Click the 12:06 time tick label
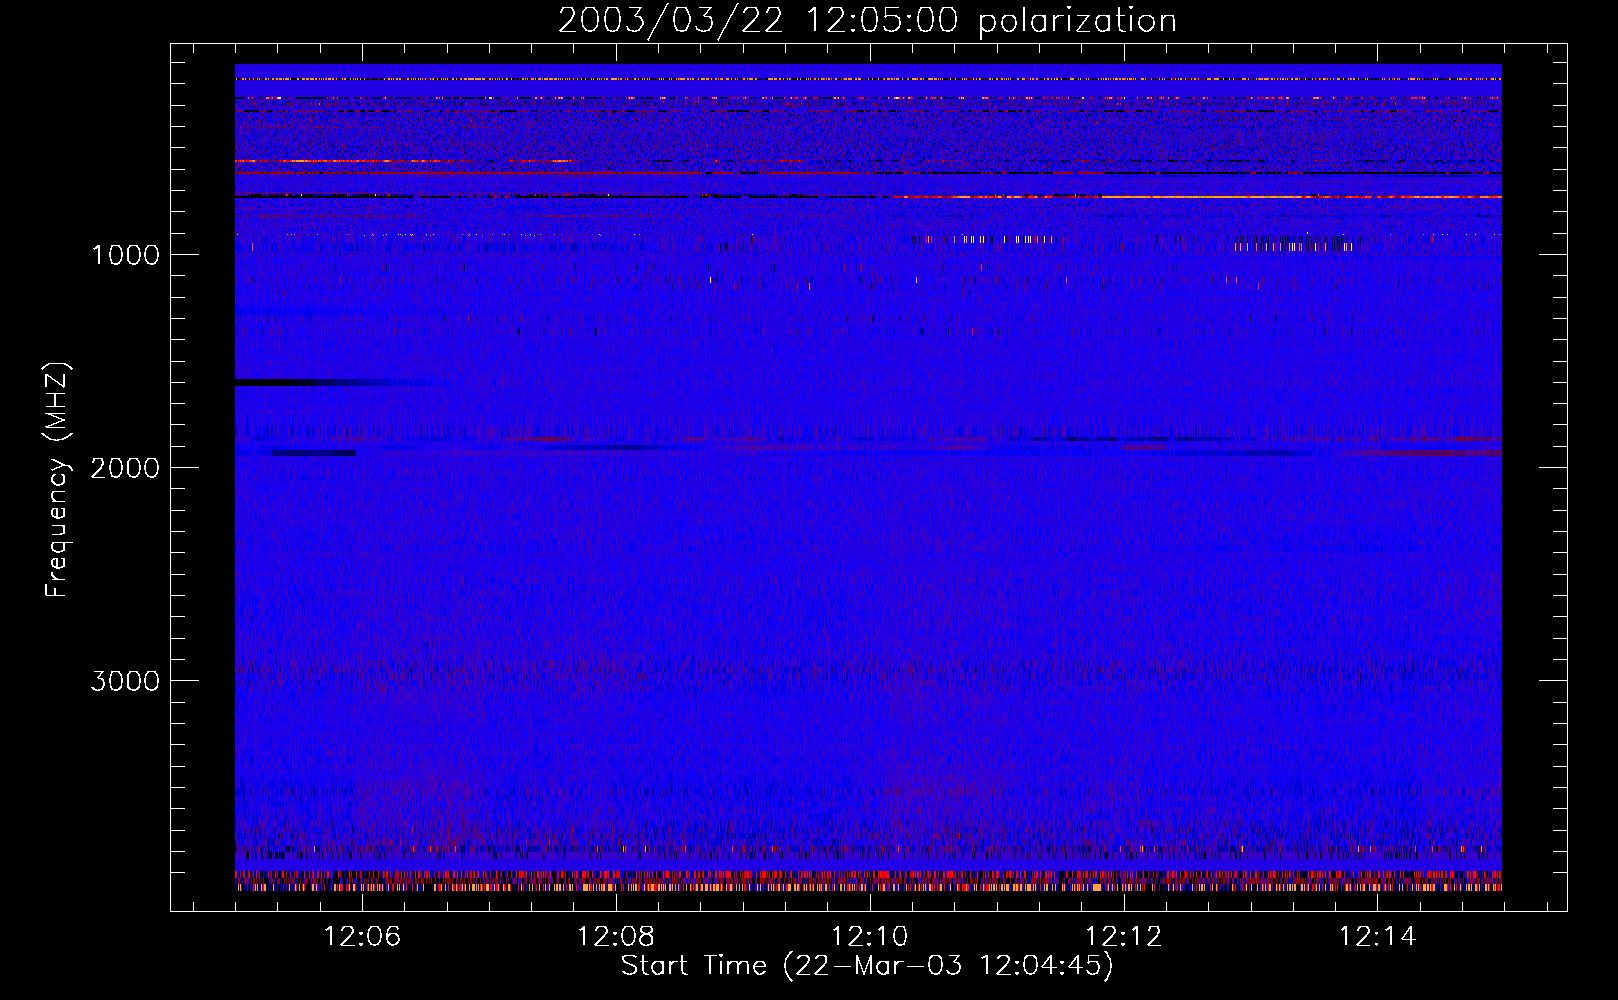 pos(362,937)
